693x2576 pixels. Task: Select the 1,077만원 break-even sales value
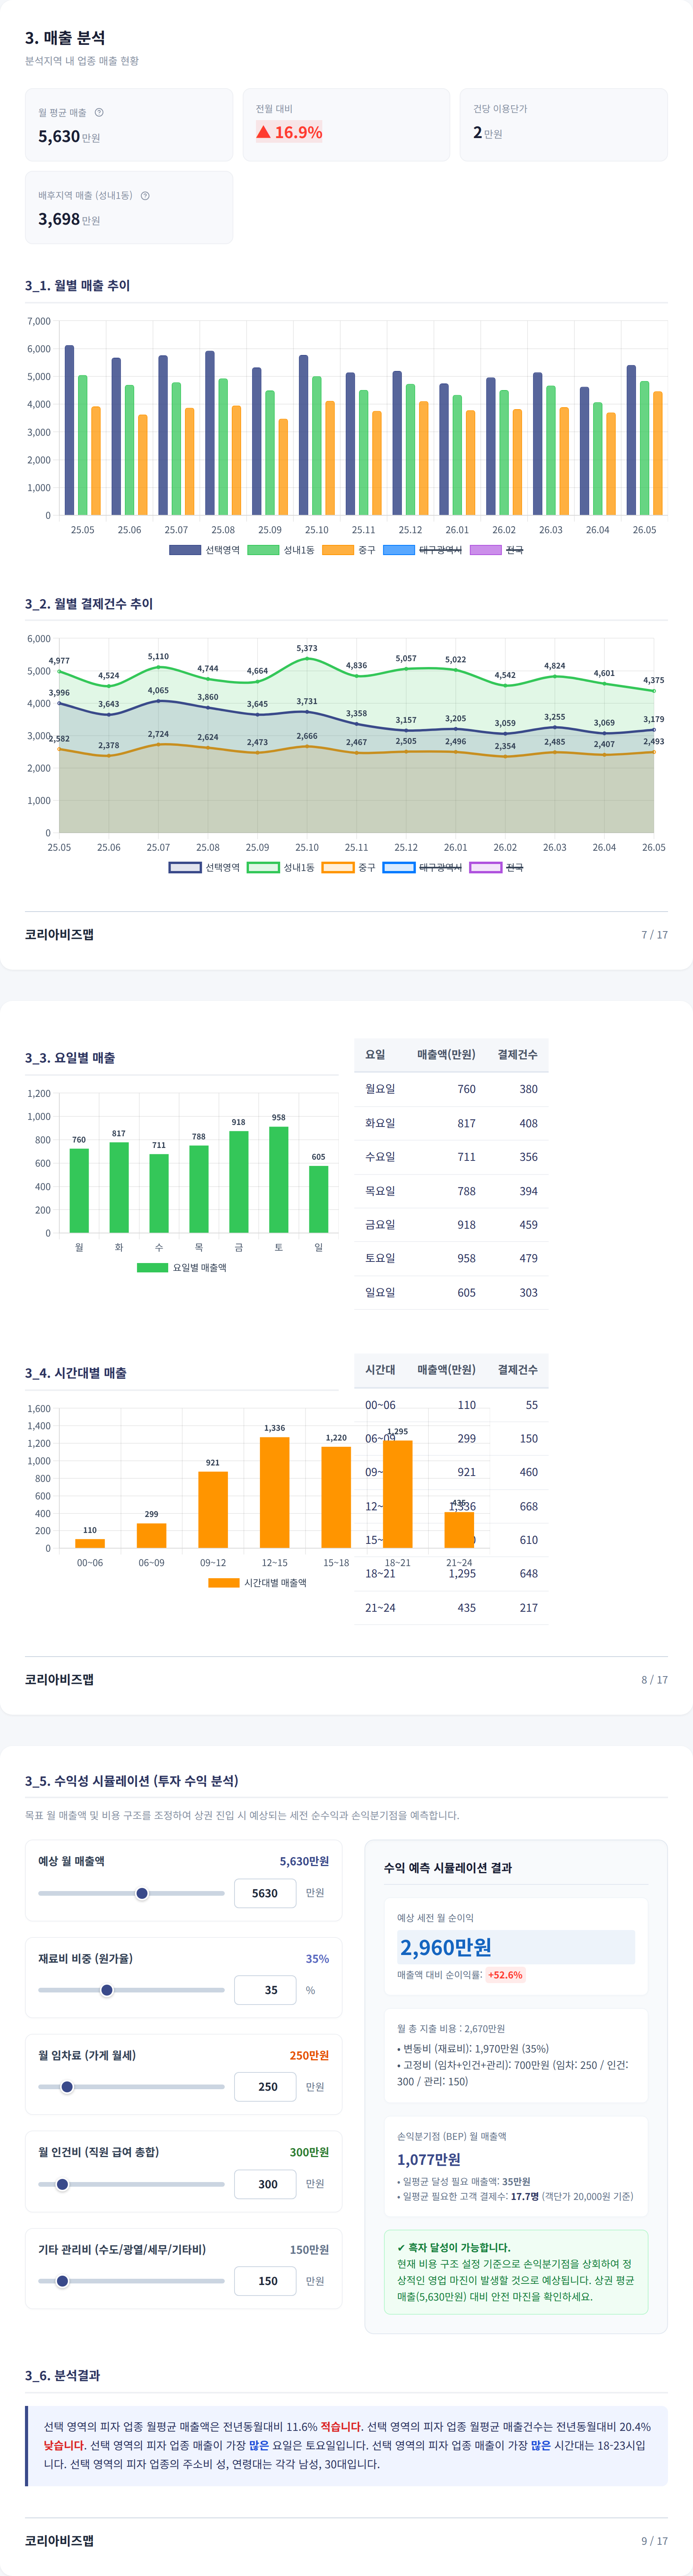tap(429, 2159)
